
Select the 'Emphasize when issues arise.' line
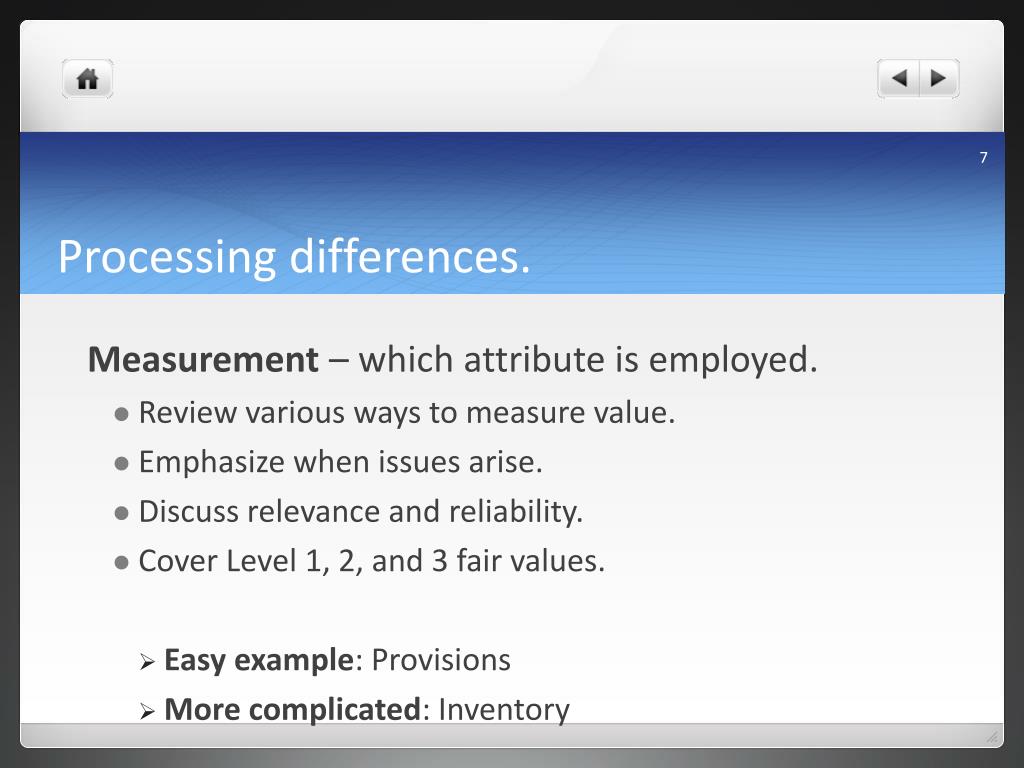[x=340, y=462]
